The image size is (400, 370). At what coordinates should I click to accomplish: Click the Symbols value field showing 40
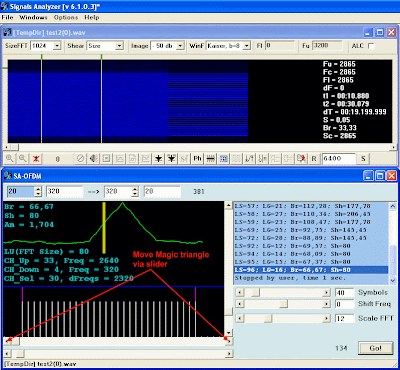click(x=345, y=293)
